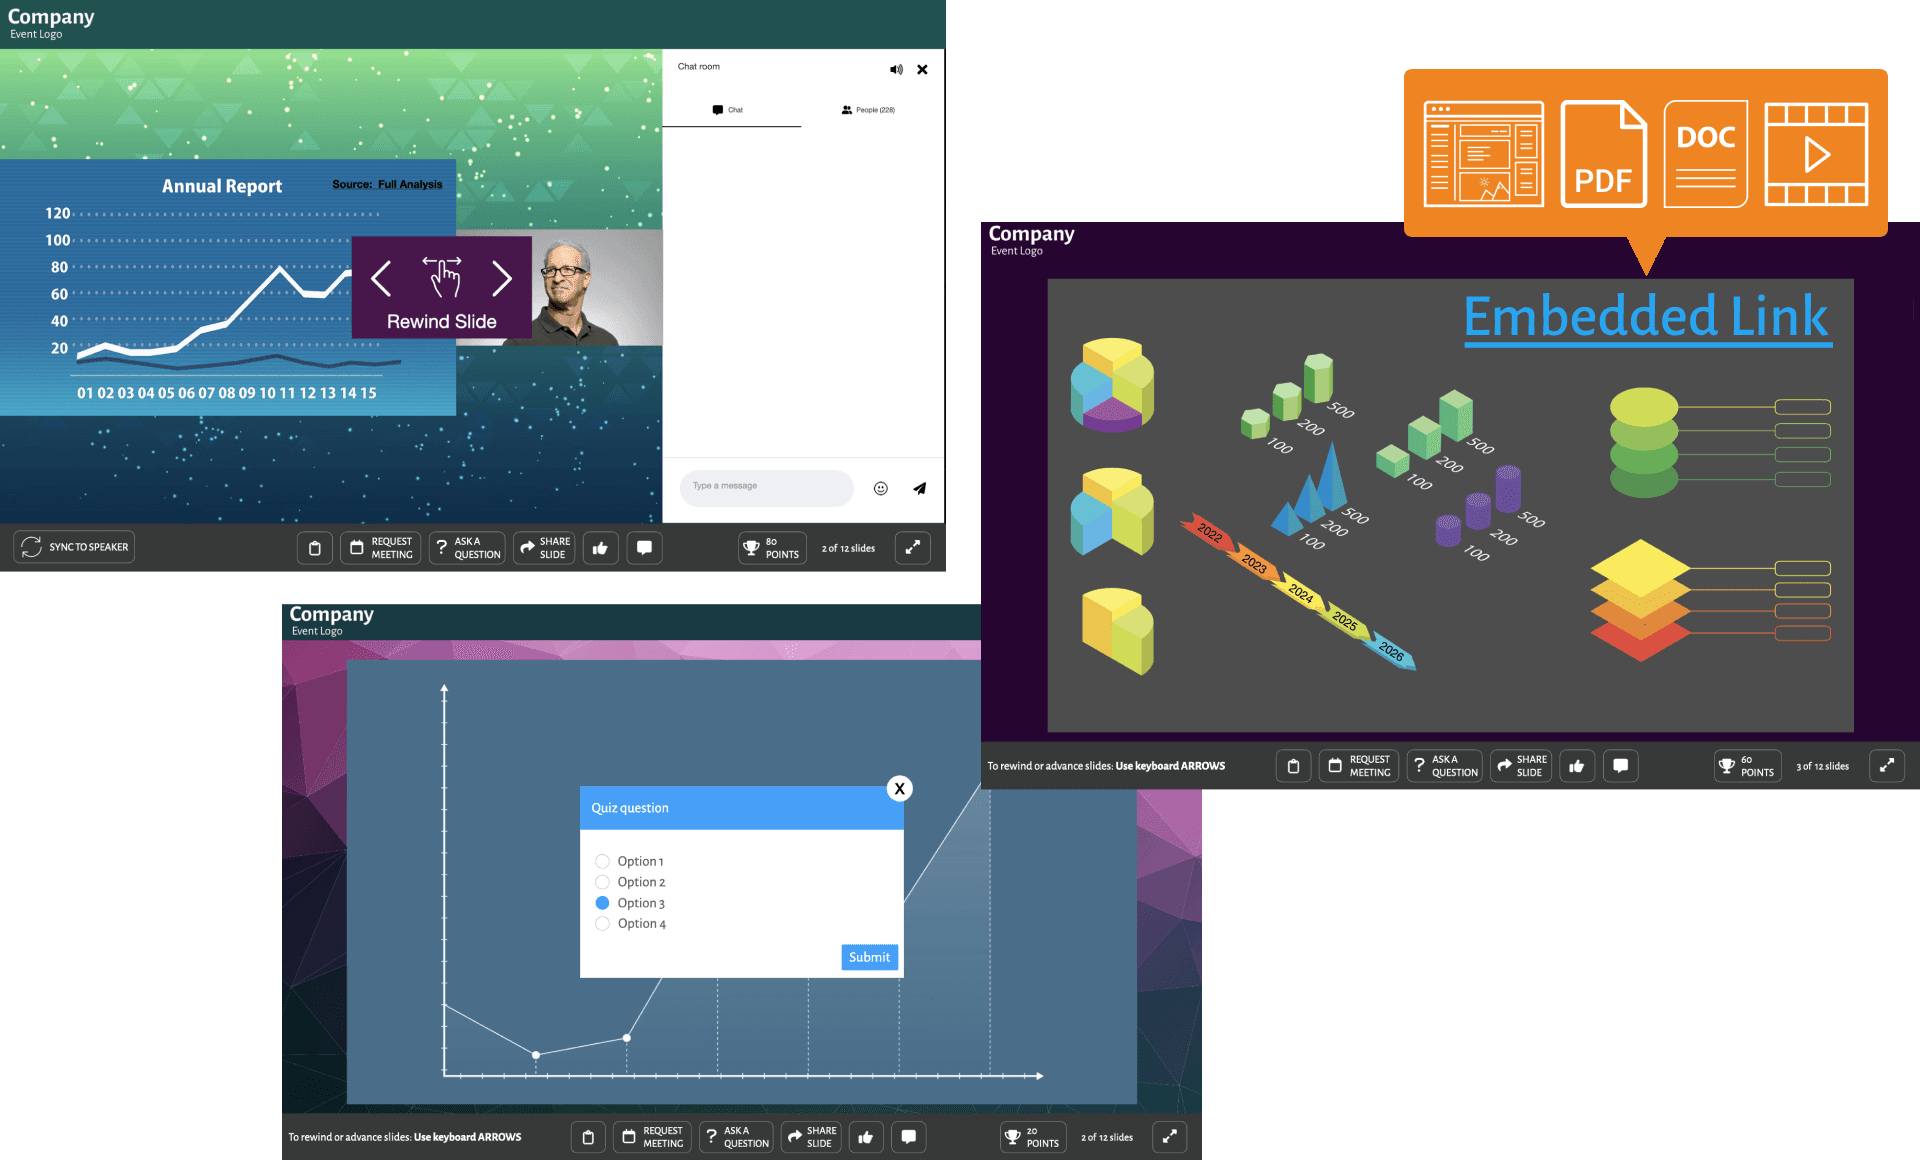Open chat bubble icon in top-left window toolbar

[x=644, y=548]
